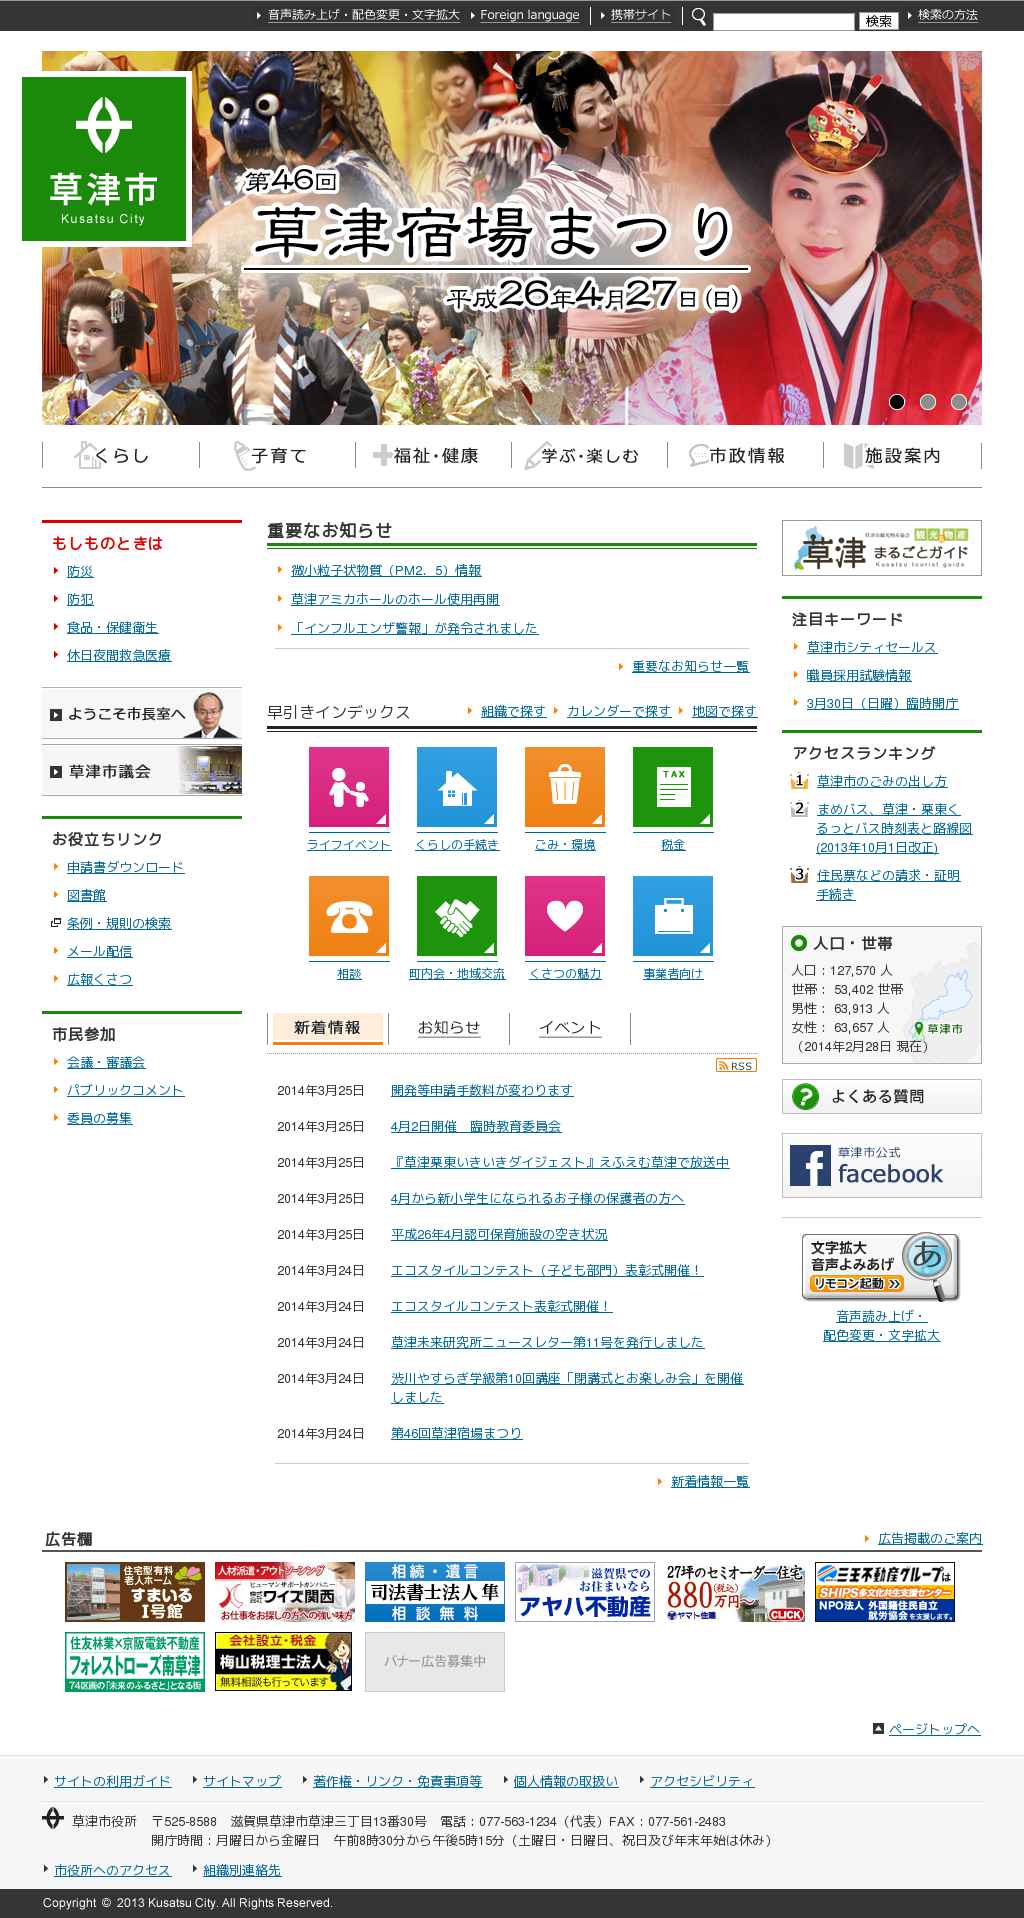Click the orange 相談 telephone icon
Image resolution: width=1024 pixels, height=1918 pixels.
click(x=349, y=916)
